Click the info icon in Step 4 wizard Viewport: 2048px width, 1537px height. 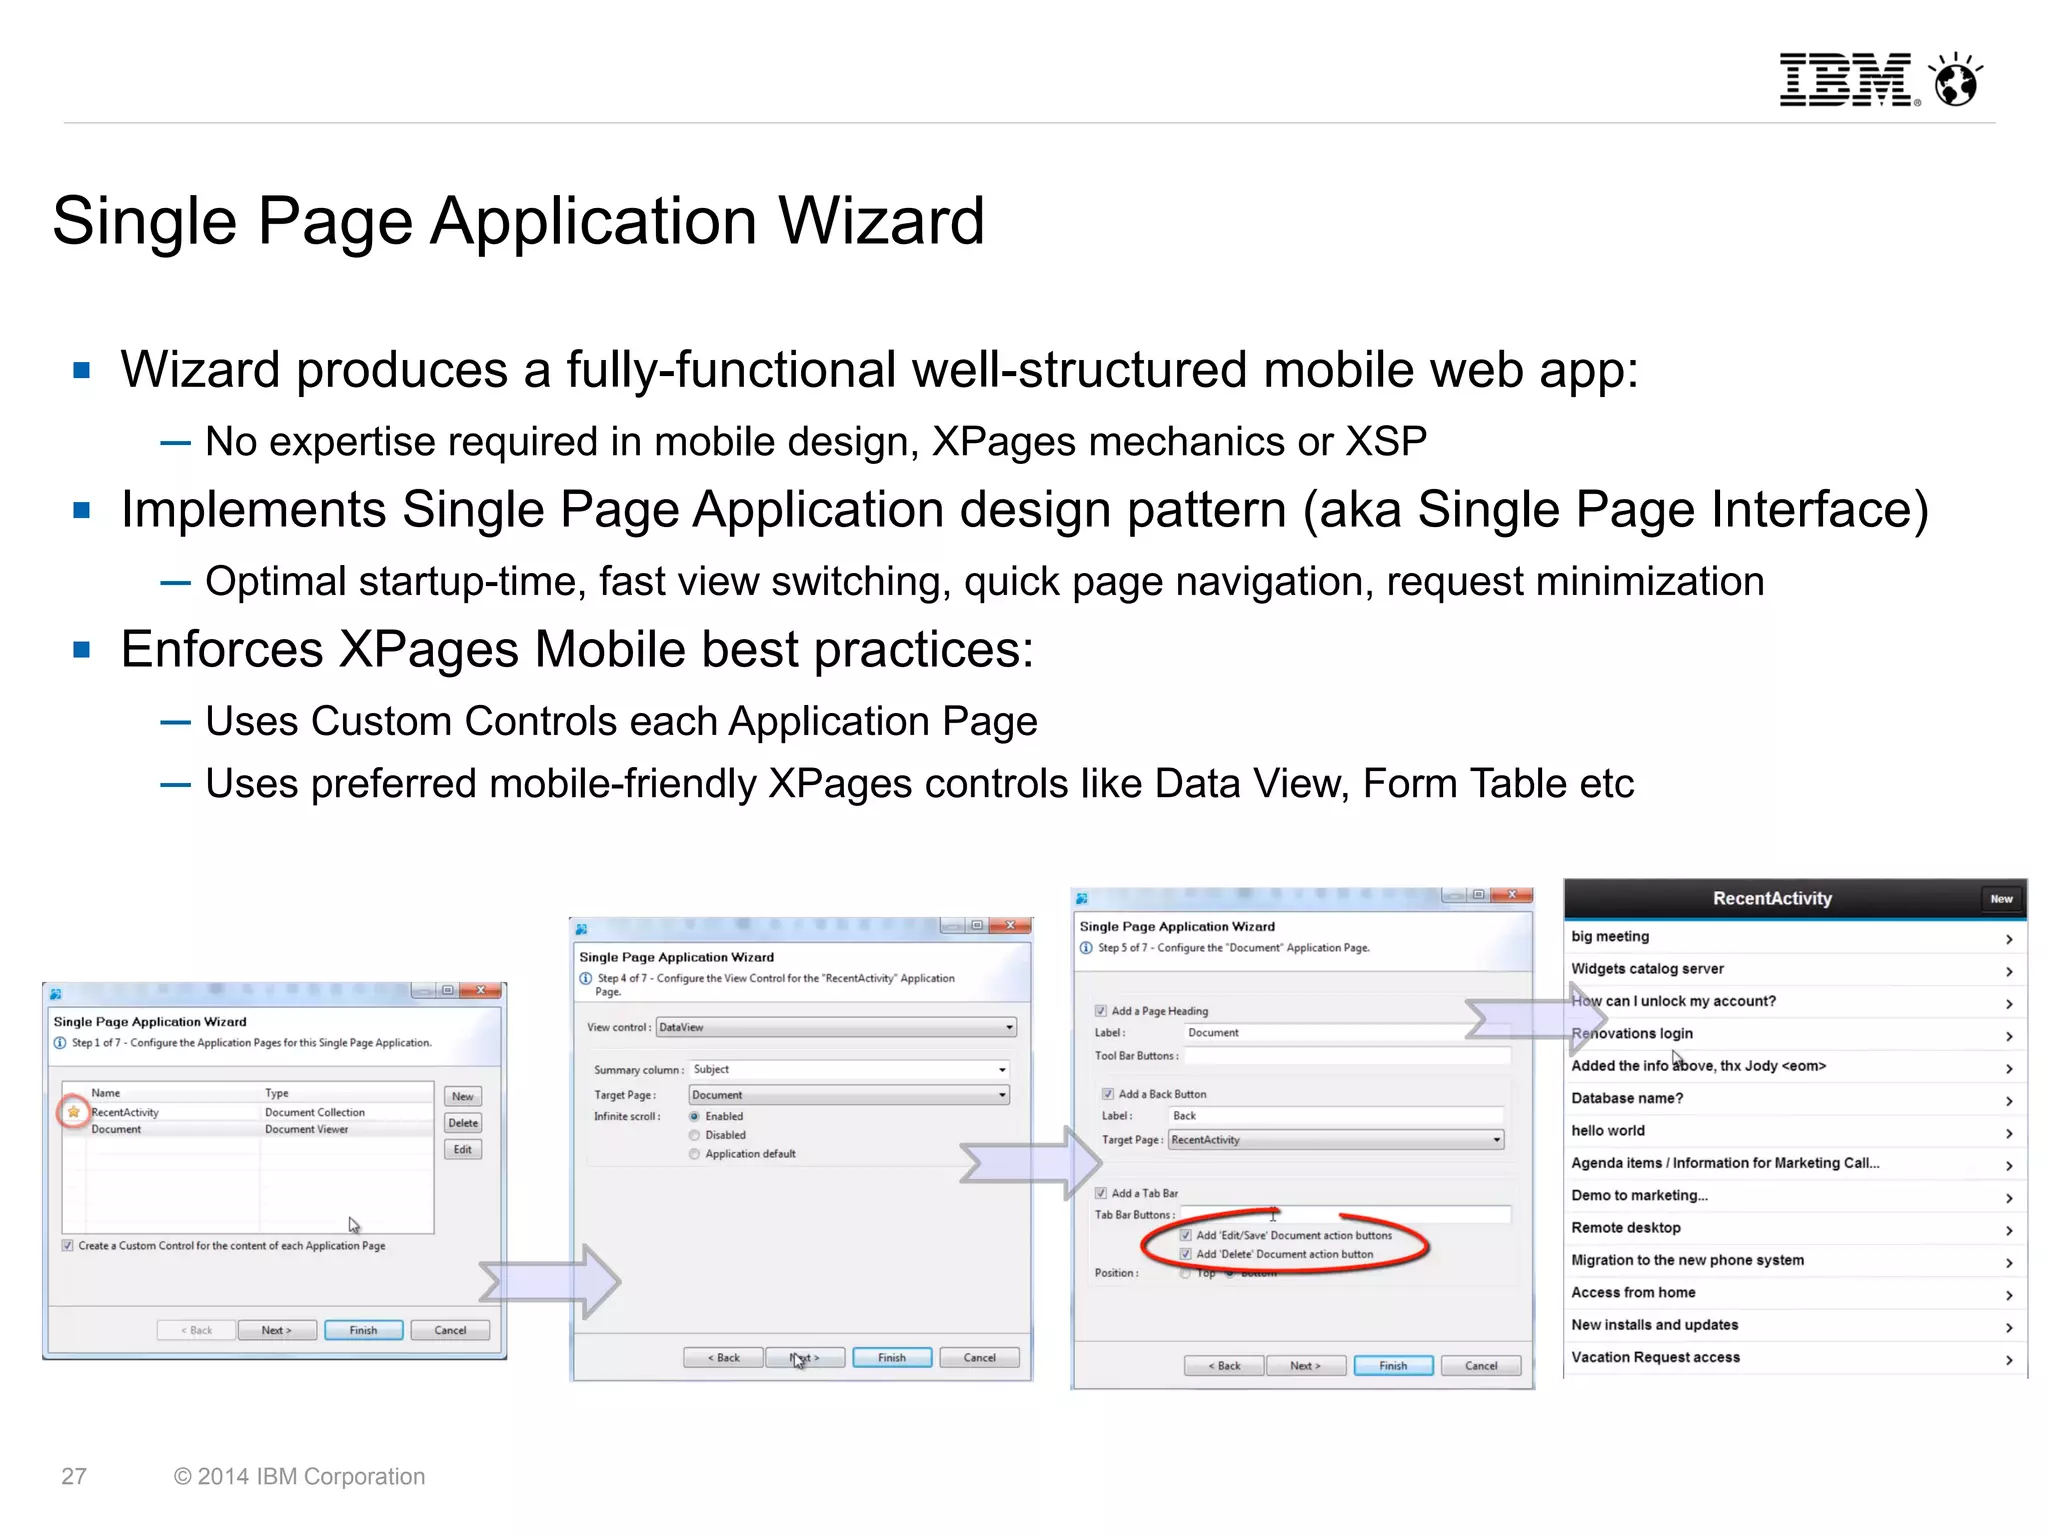pos(586,978)
